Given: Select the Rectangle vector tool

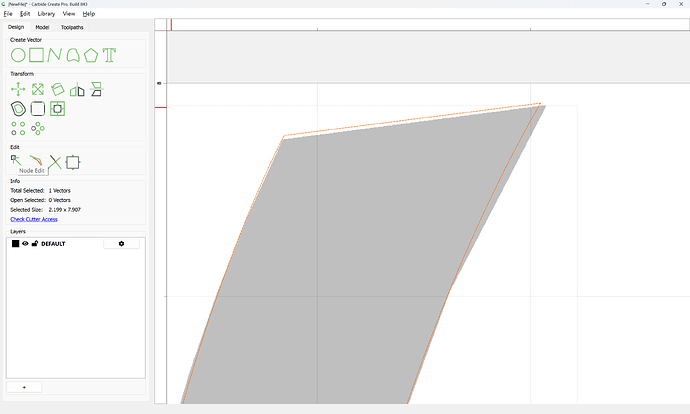Looking at the screenshot, I should point(37,55).
